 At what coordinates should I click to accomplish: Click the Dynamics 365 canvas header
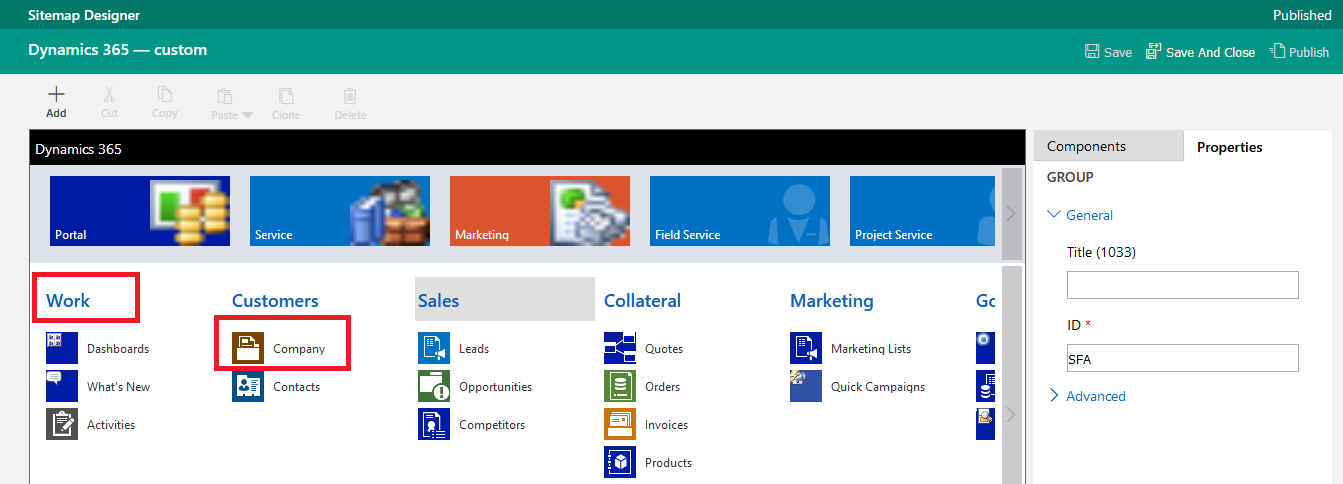(528, 148)
